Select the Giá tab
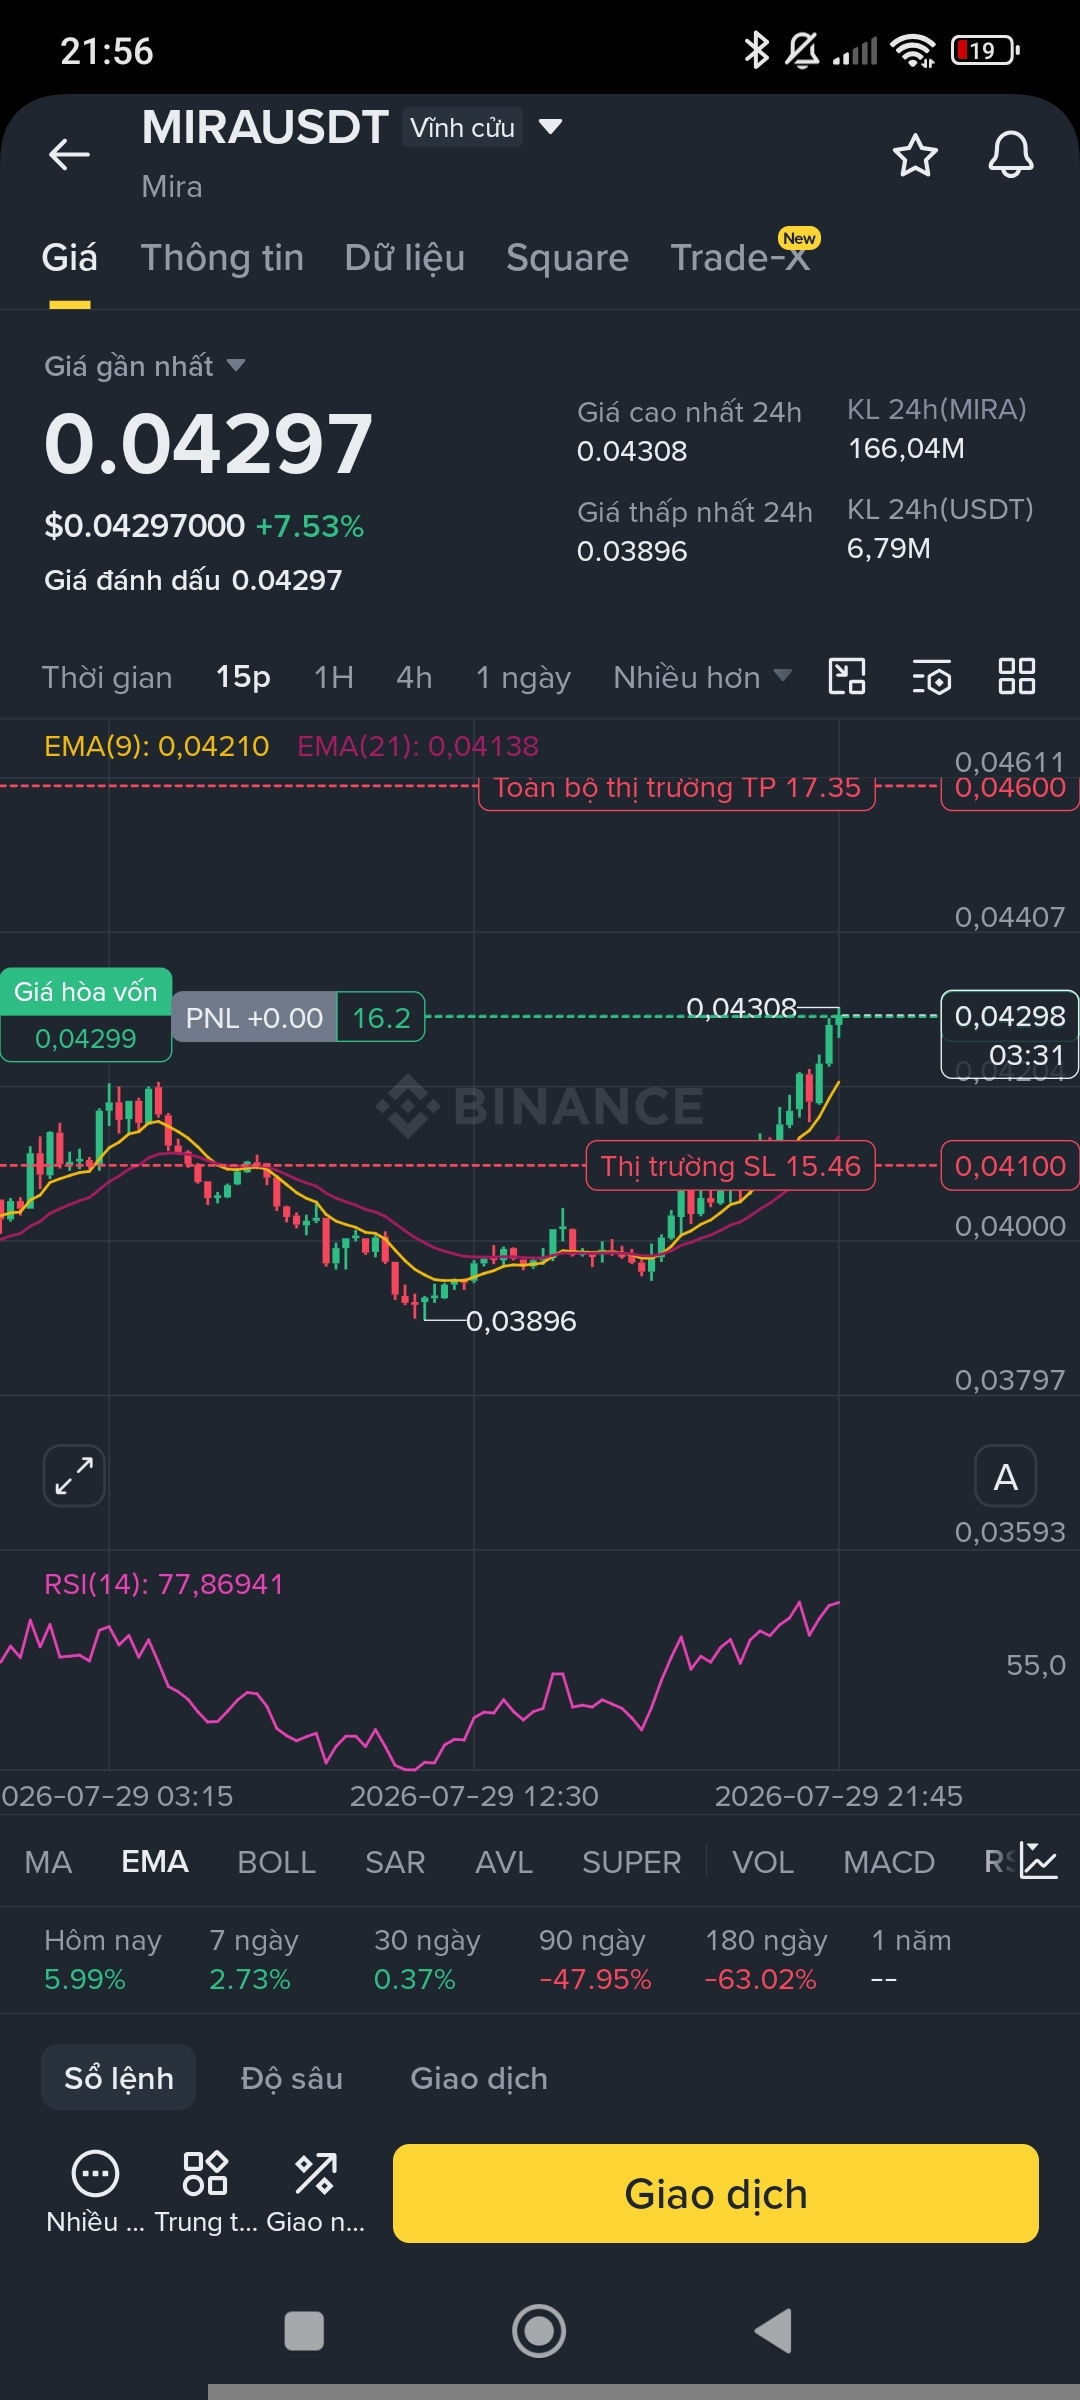Image resolution: width=1080 pixels, height=2400 pixels. coord(69,258)
